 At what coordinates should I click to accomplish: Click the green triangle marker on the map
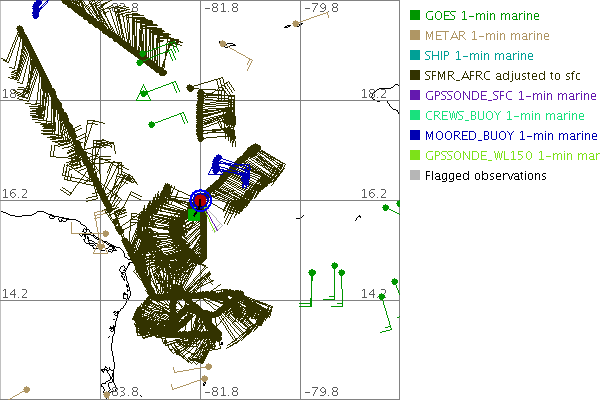pyautogui.click(x=144, y=93)
